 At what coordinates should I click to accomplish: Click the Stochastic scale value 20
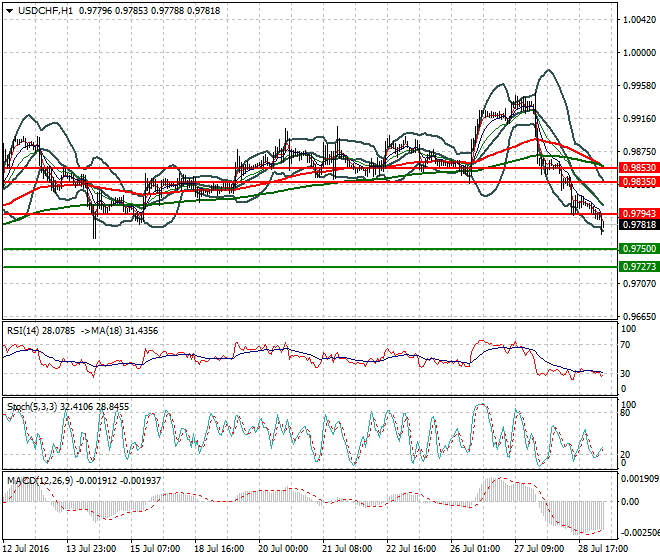coord(626,455)
